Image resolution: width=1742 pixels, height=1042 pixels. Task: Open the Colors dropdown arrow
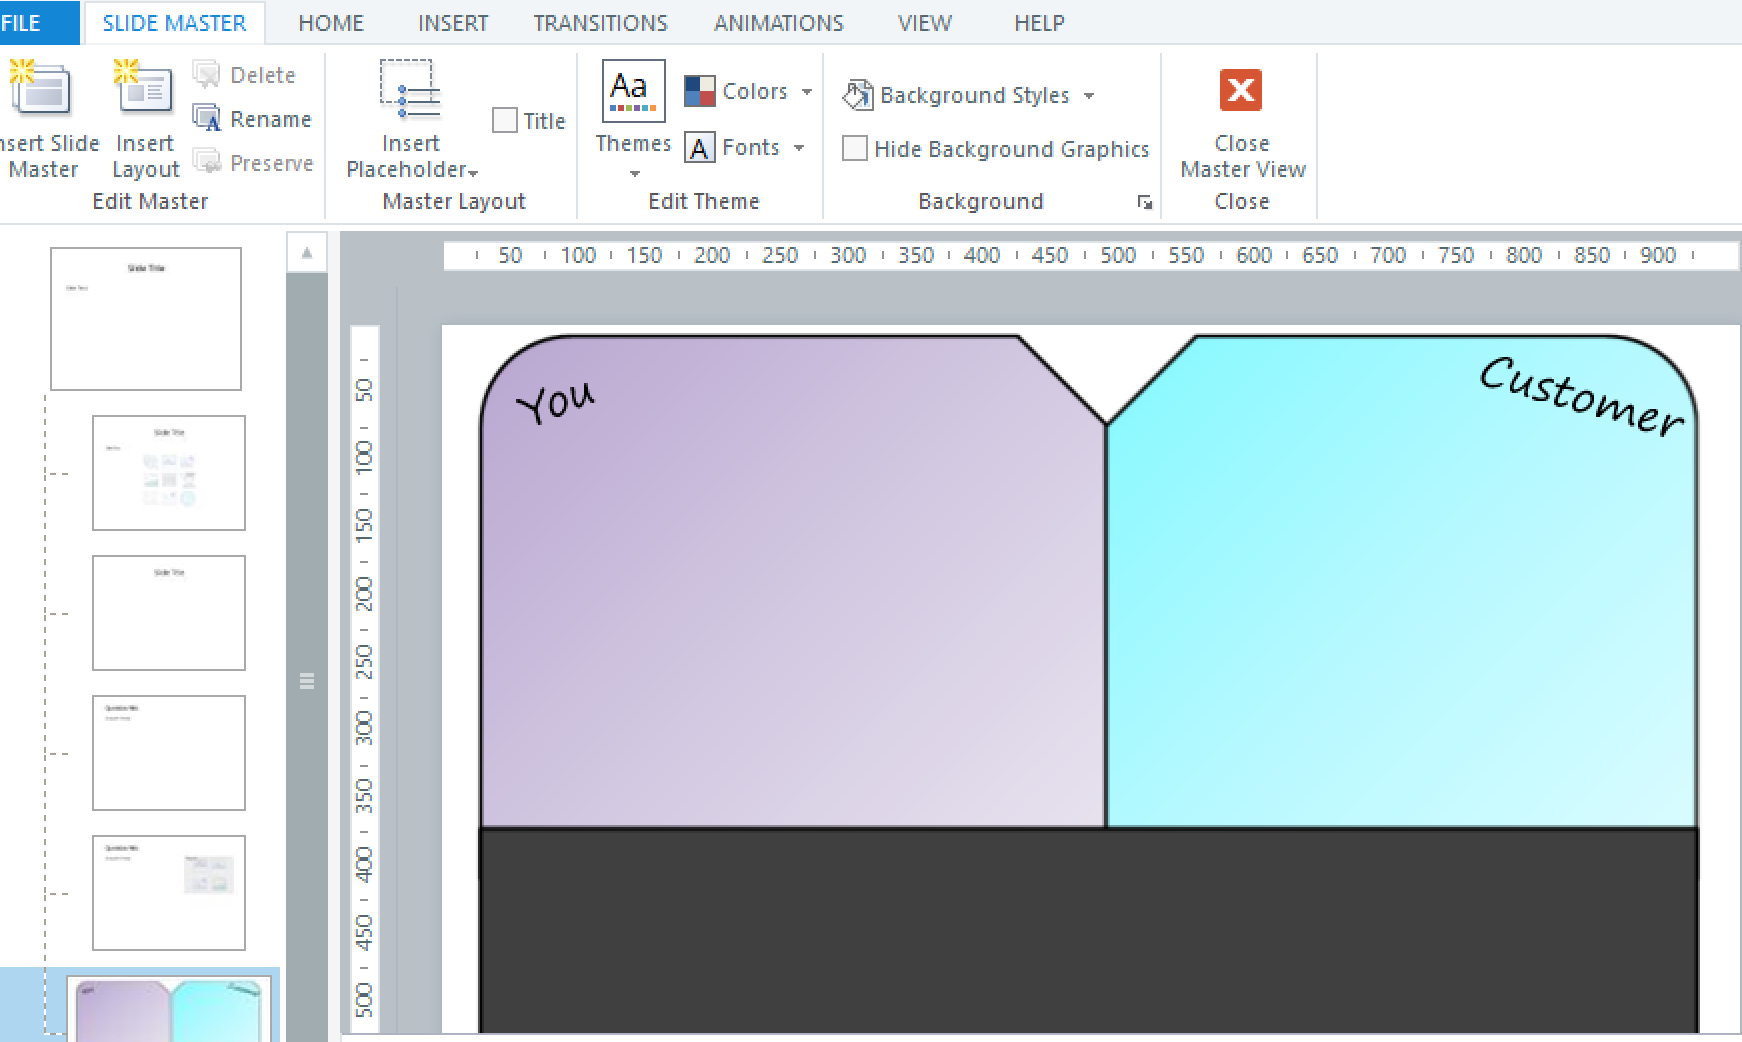806,91
